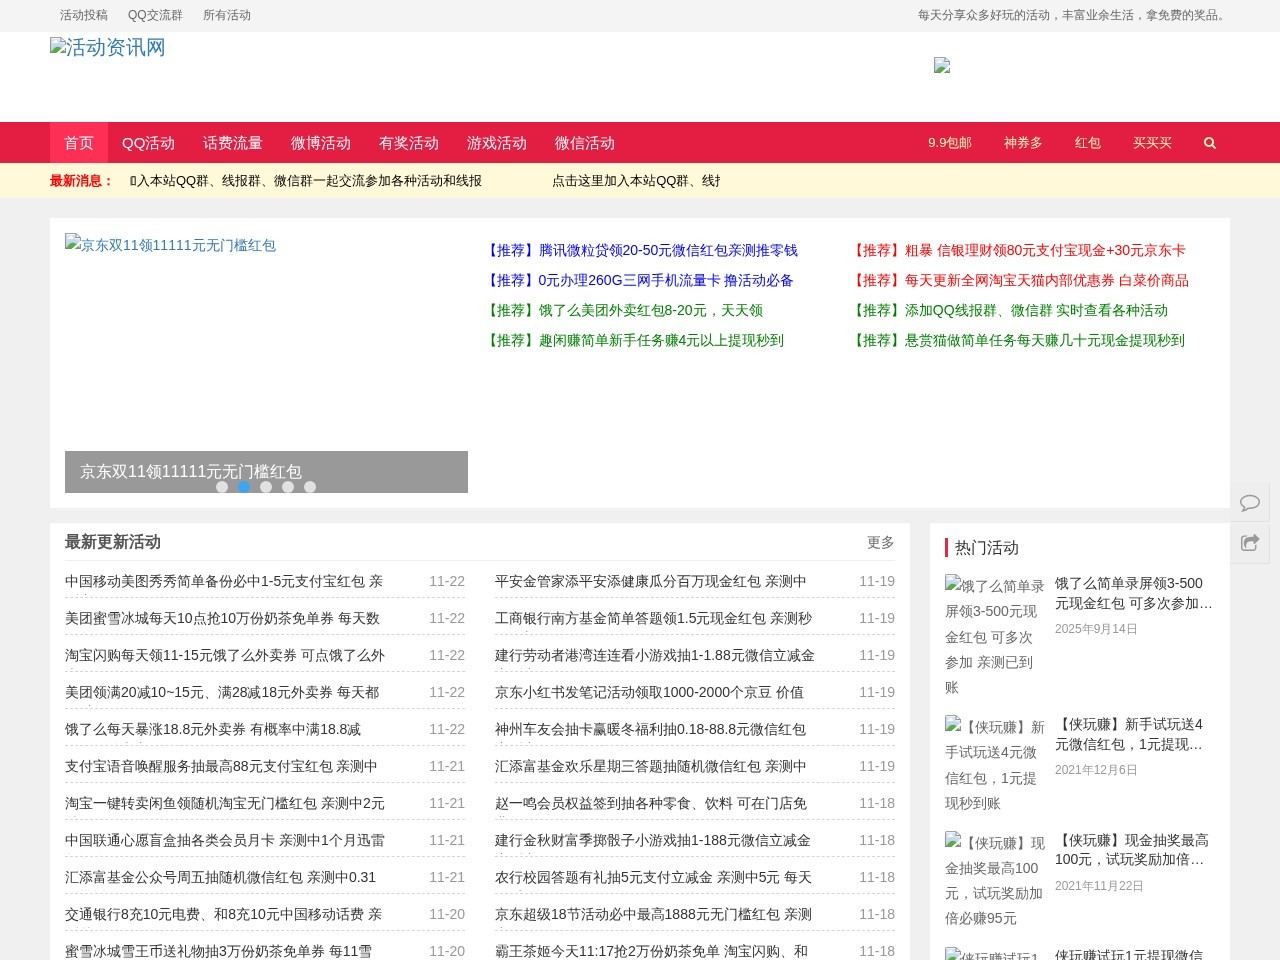1280x960 pixels.
Task: Open 美团蜜雪冰城每天0点抢10万份奶茶 article
Action: (x=222, y=618)
